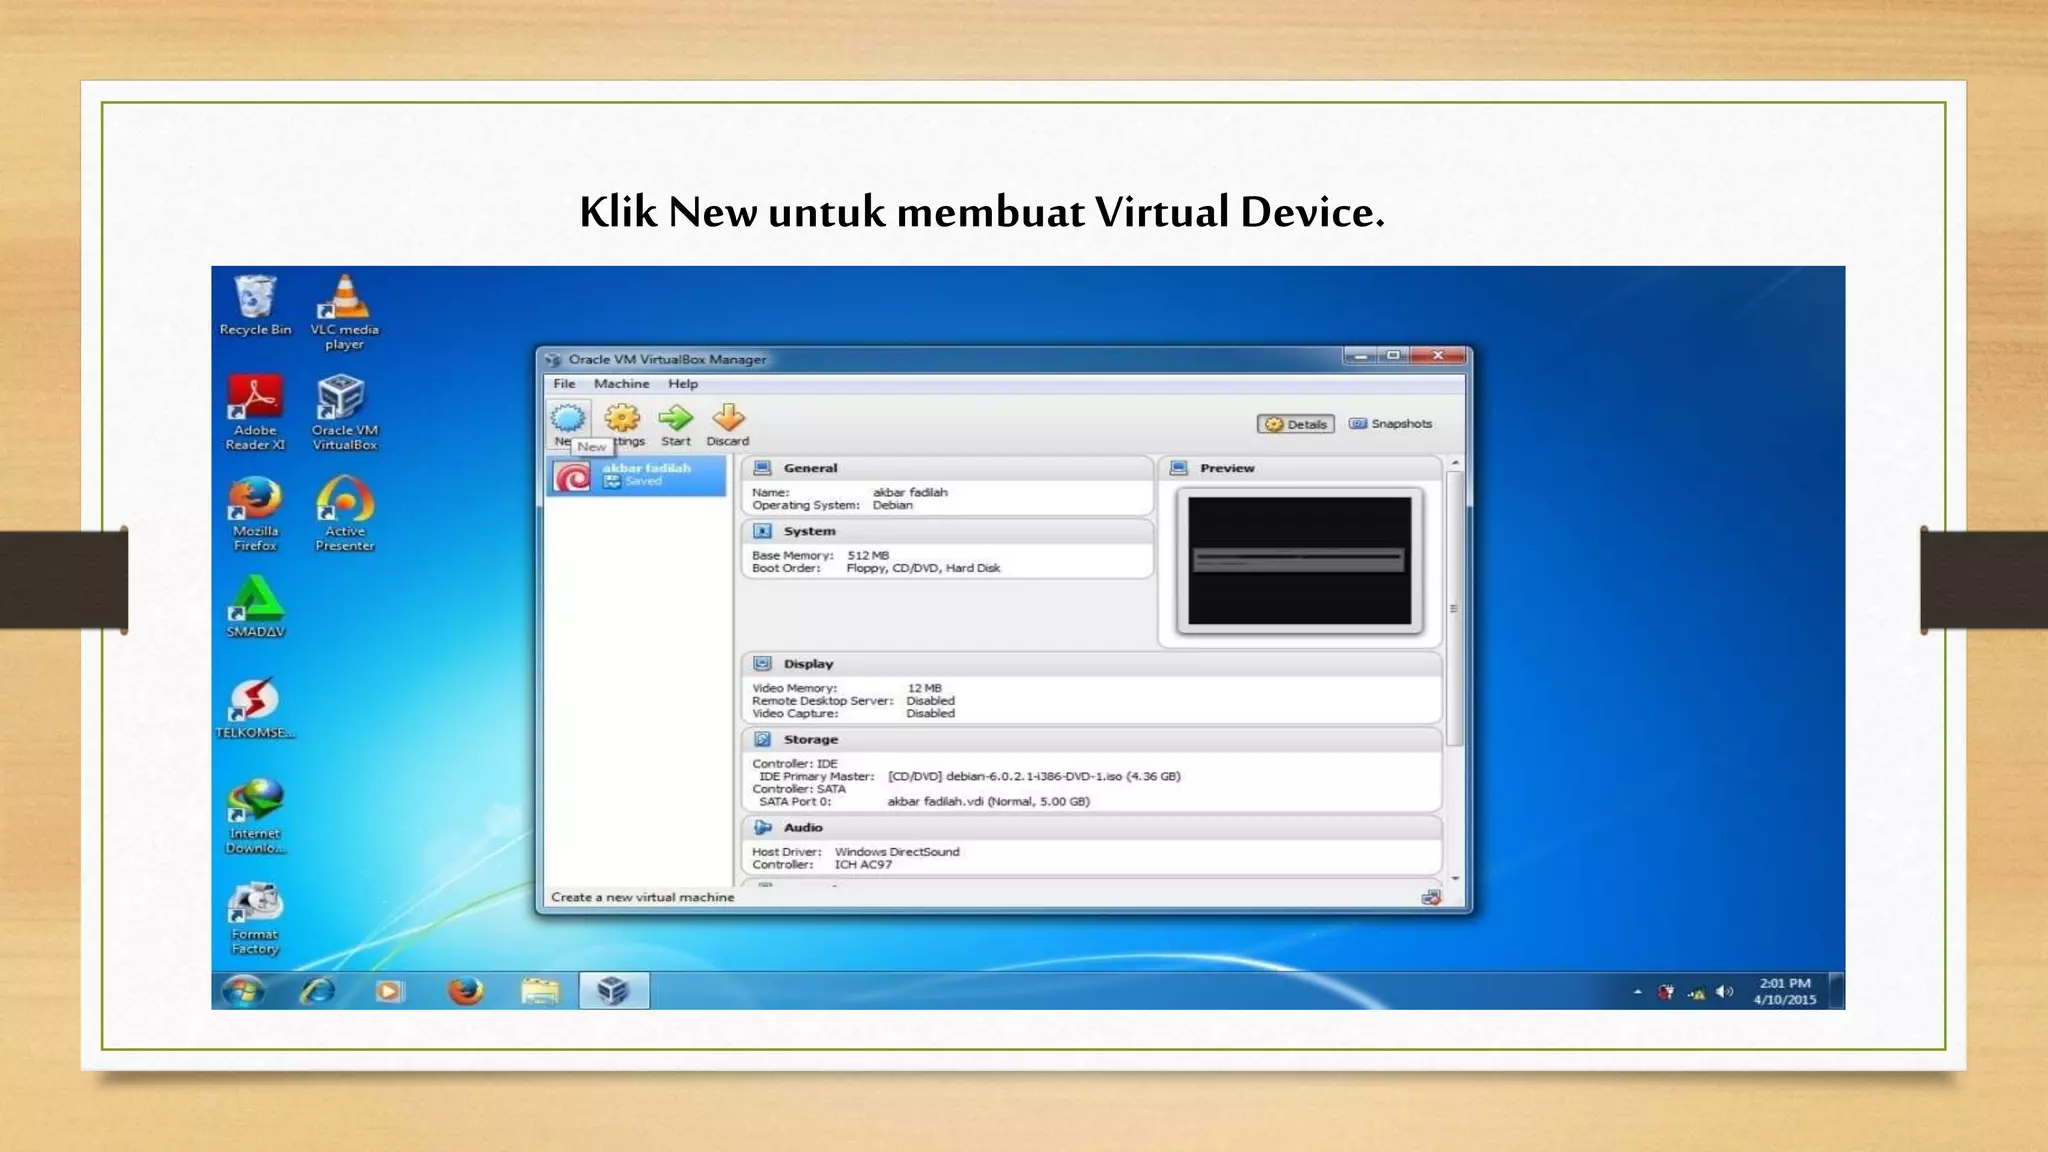The height and width of the screenshot is (1152, 2048).
Task: Click the Storage section title
Action: [x=810, y=740]
